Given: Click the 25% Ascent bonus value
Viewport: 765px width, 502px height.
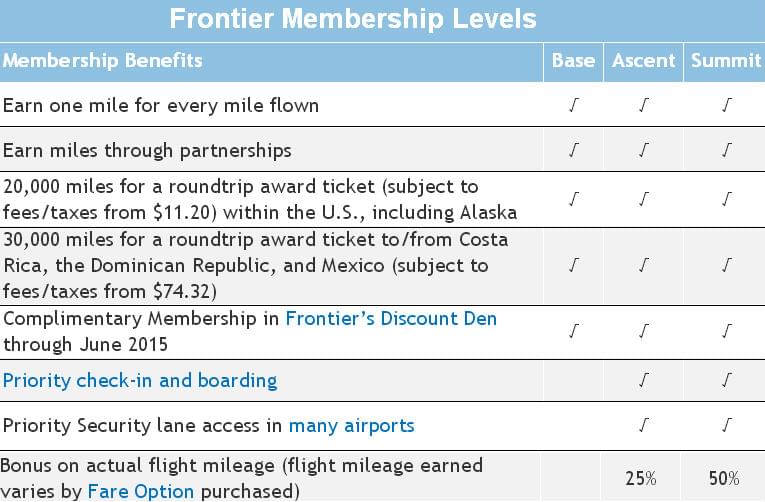Looking at the screenshot, I should coord(641,478).
